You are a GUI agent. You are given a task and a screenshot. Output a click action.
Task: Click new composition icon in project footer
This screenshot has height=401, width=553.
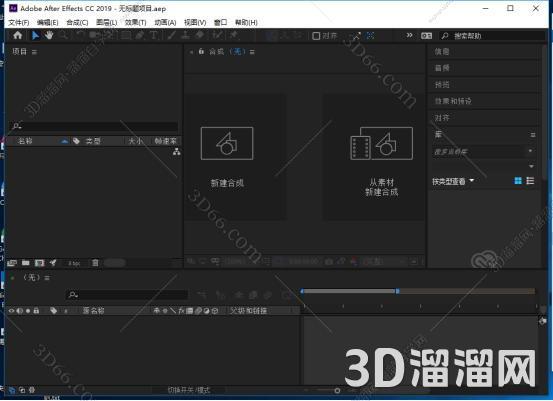pos(40,263)
